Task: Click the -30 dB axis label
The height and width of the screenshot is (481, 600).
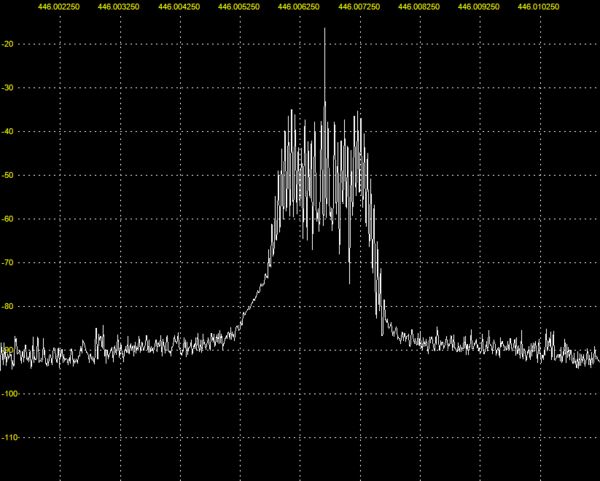Action: tap(8, 88)
